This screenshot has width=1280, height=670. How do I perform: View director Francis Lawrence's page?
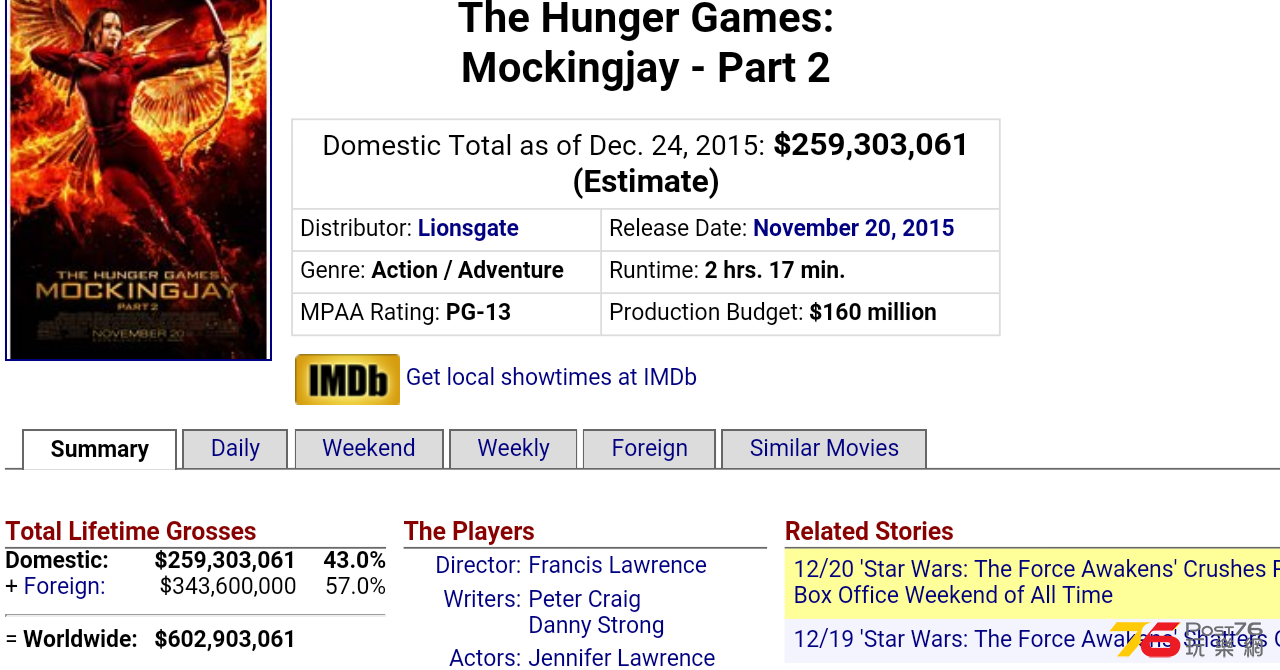pyautogui.click(x=617, y=565)
